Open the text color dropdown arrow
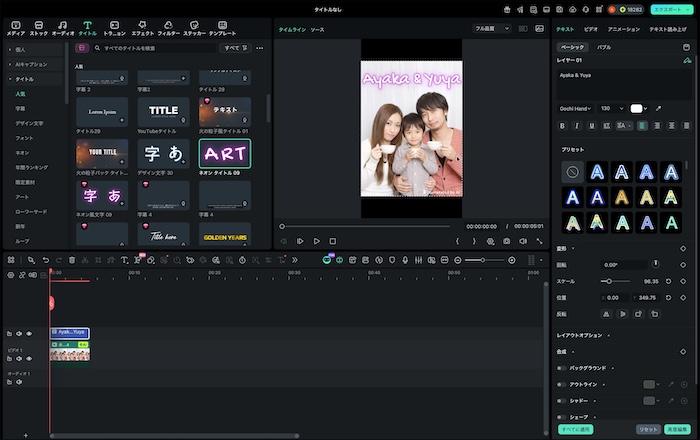This screenshot has width=700, height=440. 646,108
